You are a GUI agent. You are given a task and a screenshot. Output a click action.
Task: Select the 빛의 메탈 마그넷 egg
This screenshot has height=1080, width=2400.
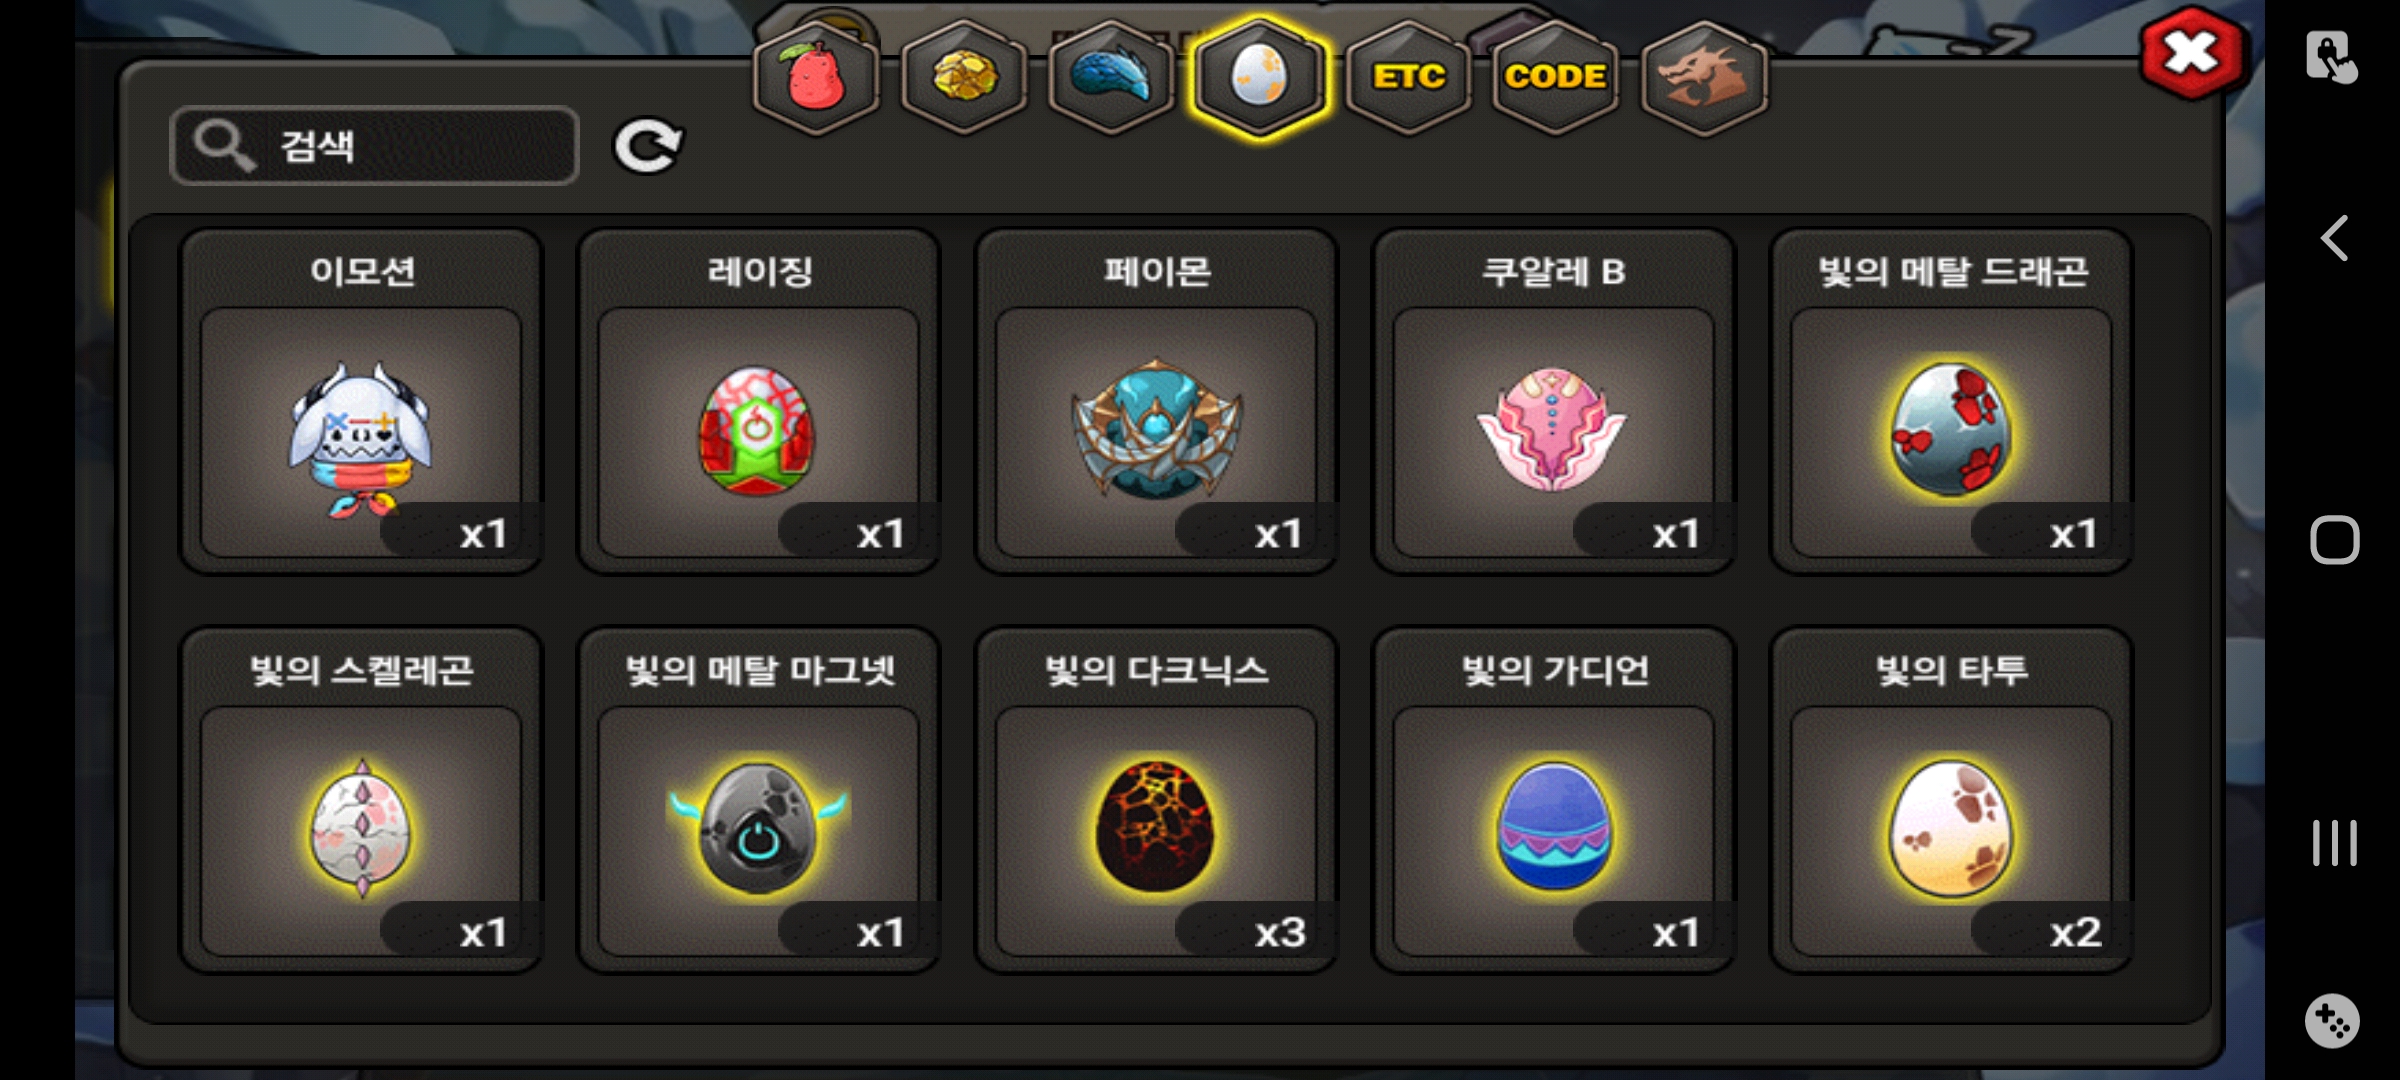758,800
